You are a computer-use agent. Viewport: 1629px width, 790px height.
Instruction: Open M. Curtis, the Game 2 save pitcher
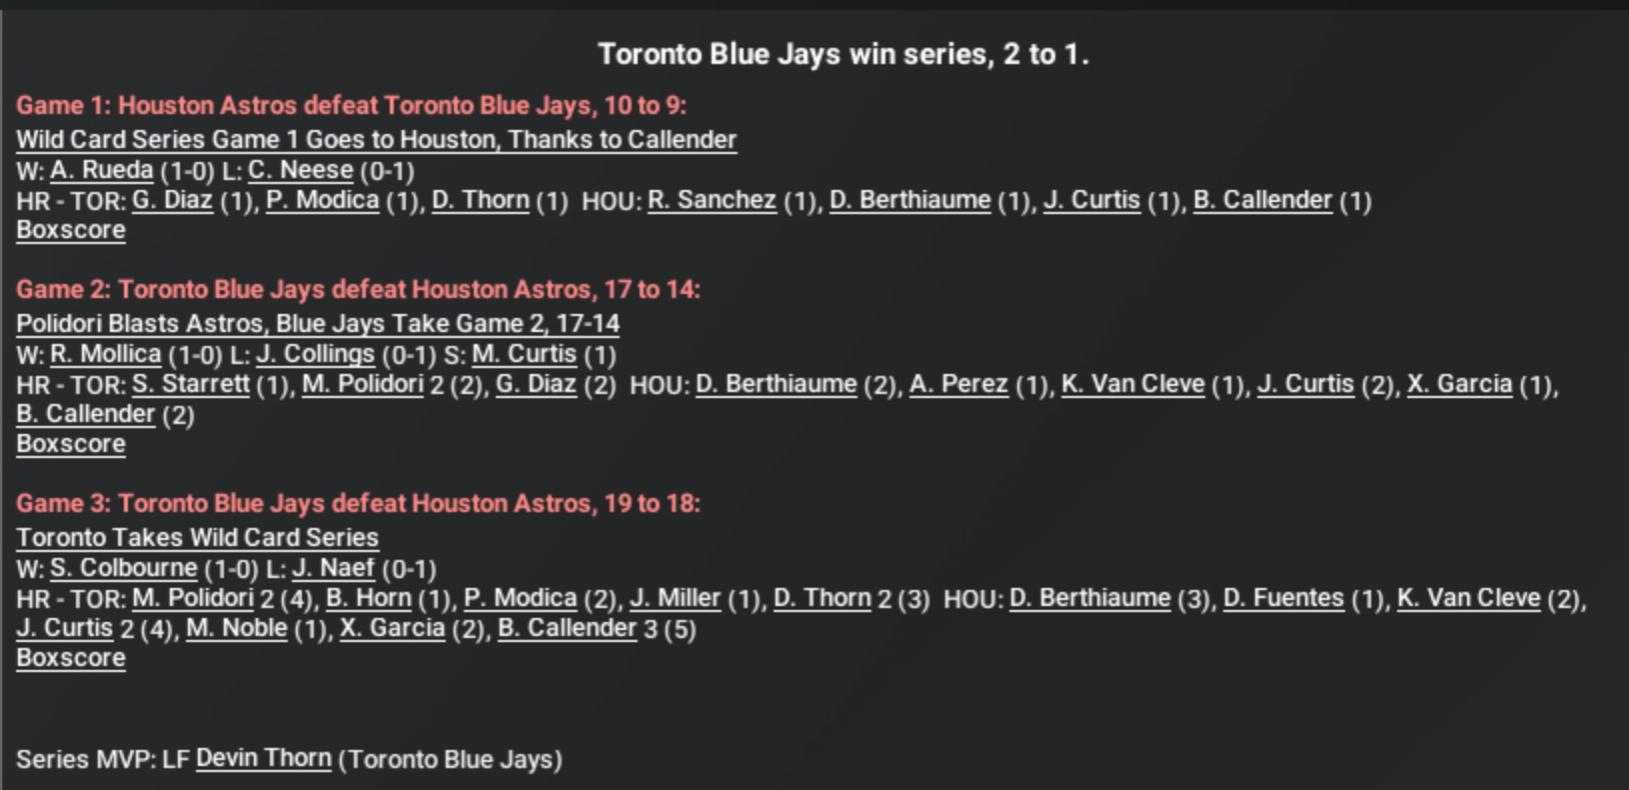(x=524, y=355)
